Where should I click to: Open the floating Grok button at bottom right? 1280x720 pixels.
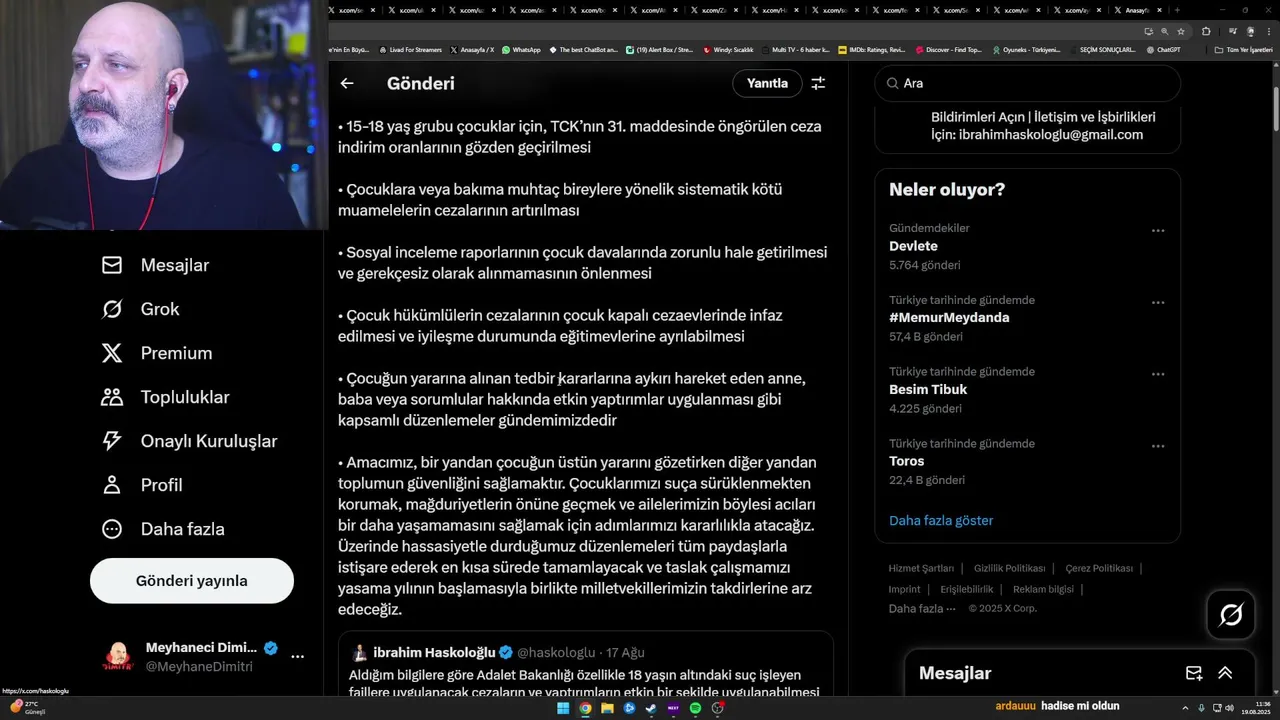point(1231,615)
